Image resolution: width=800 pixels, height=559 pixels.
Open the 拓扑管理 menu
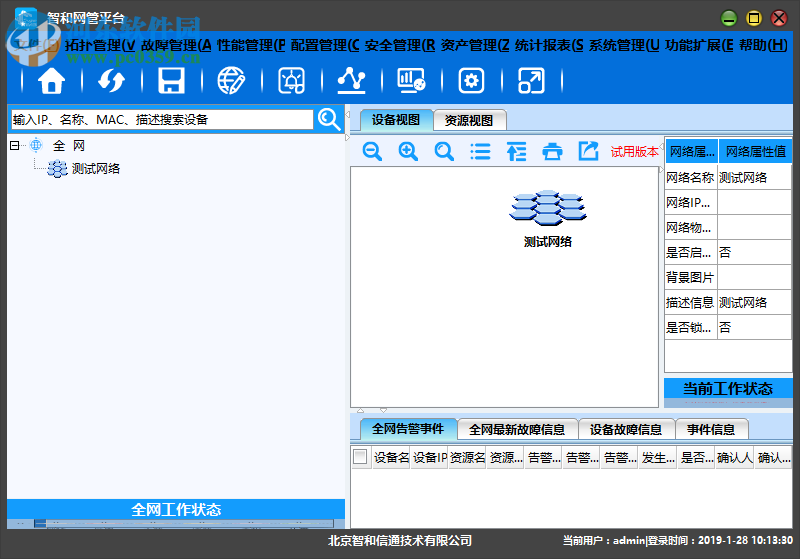pyautogui.click(x=99, y=45)
